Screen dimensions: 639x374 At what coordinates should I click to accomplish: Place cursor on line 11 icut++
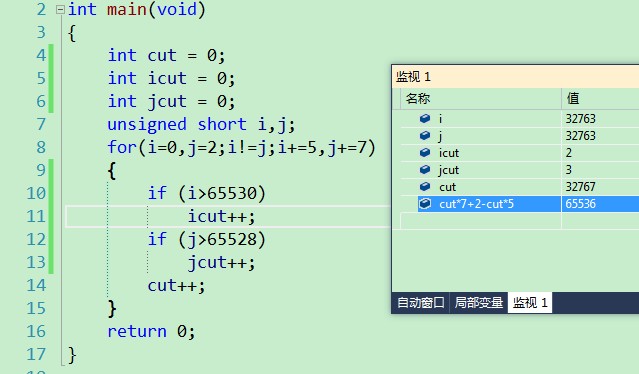pos(221,216)
